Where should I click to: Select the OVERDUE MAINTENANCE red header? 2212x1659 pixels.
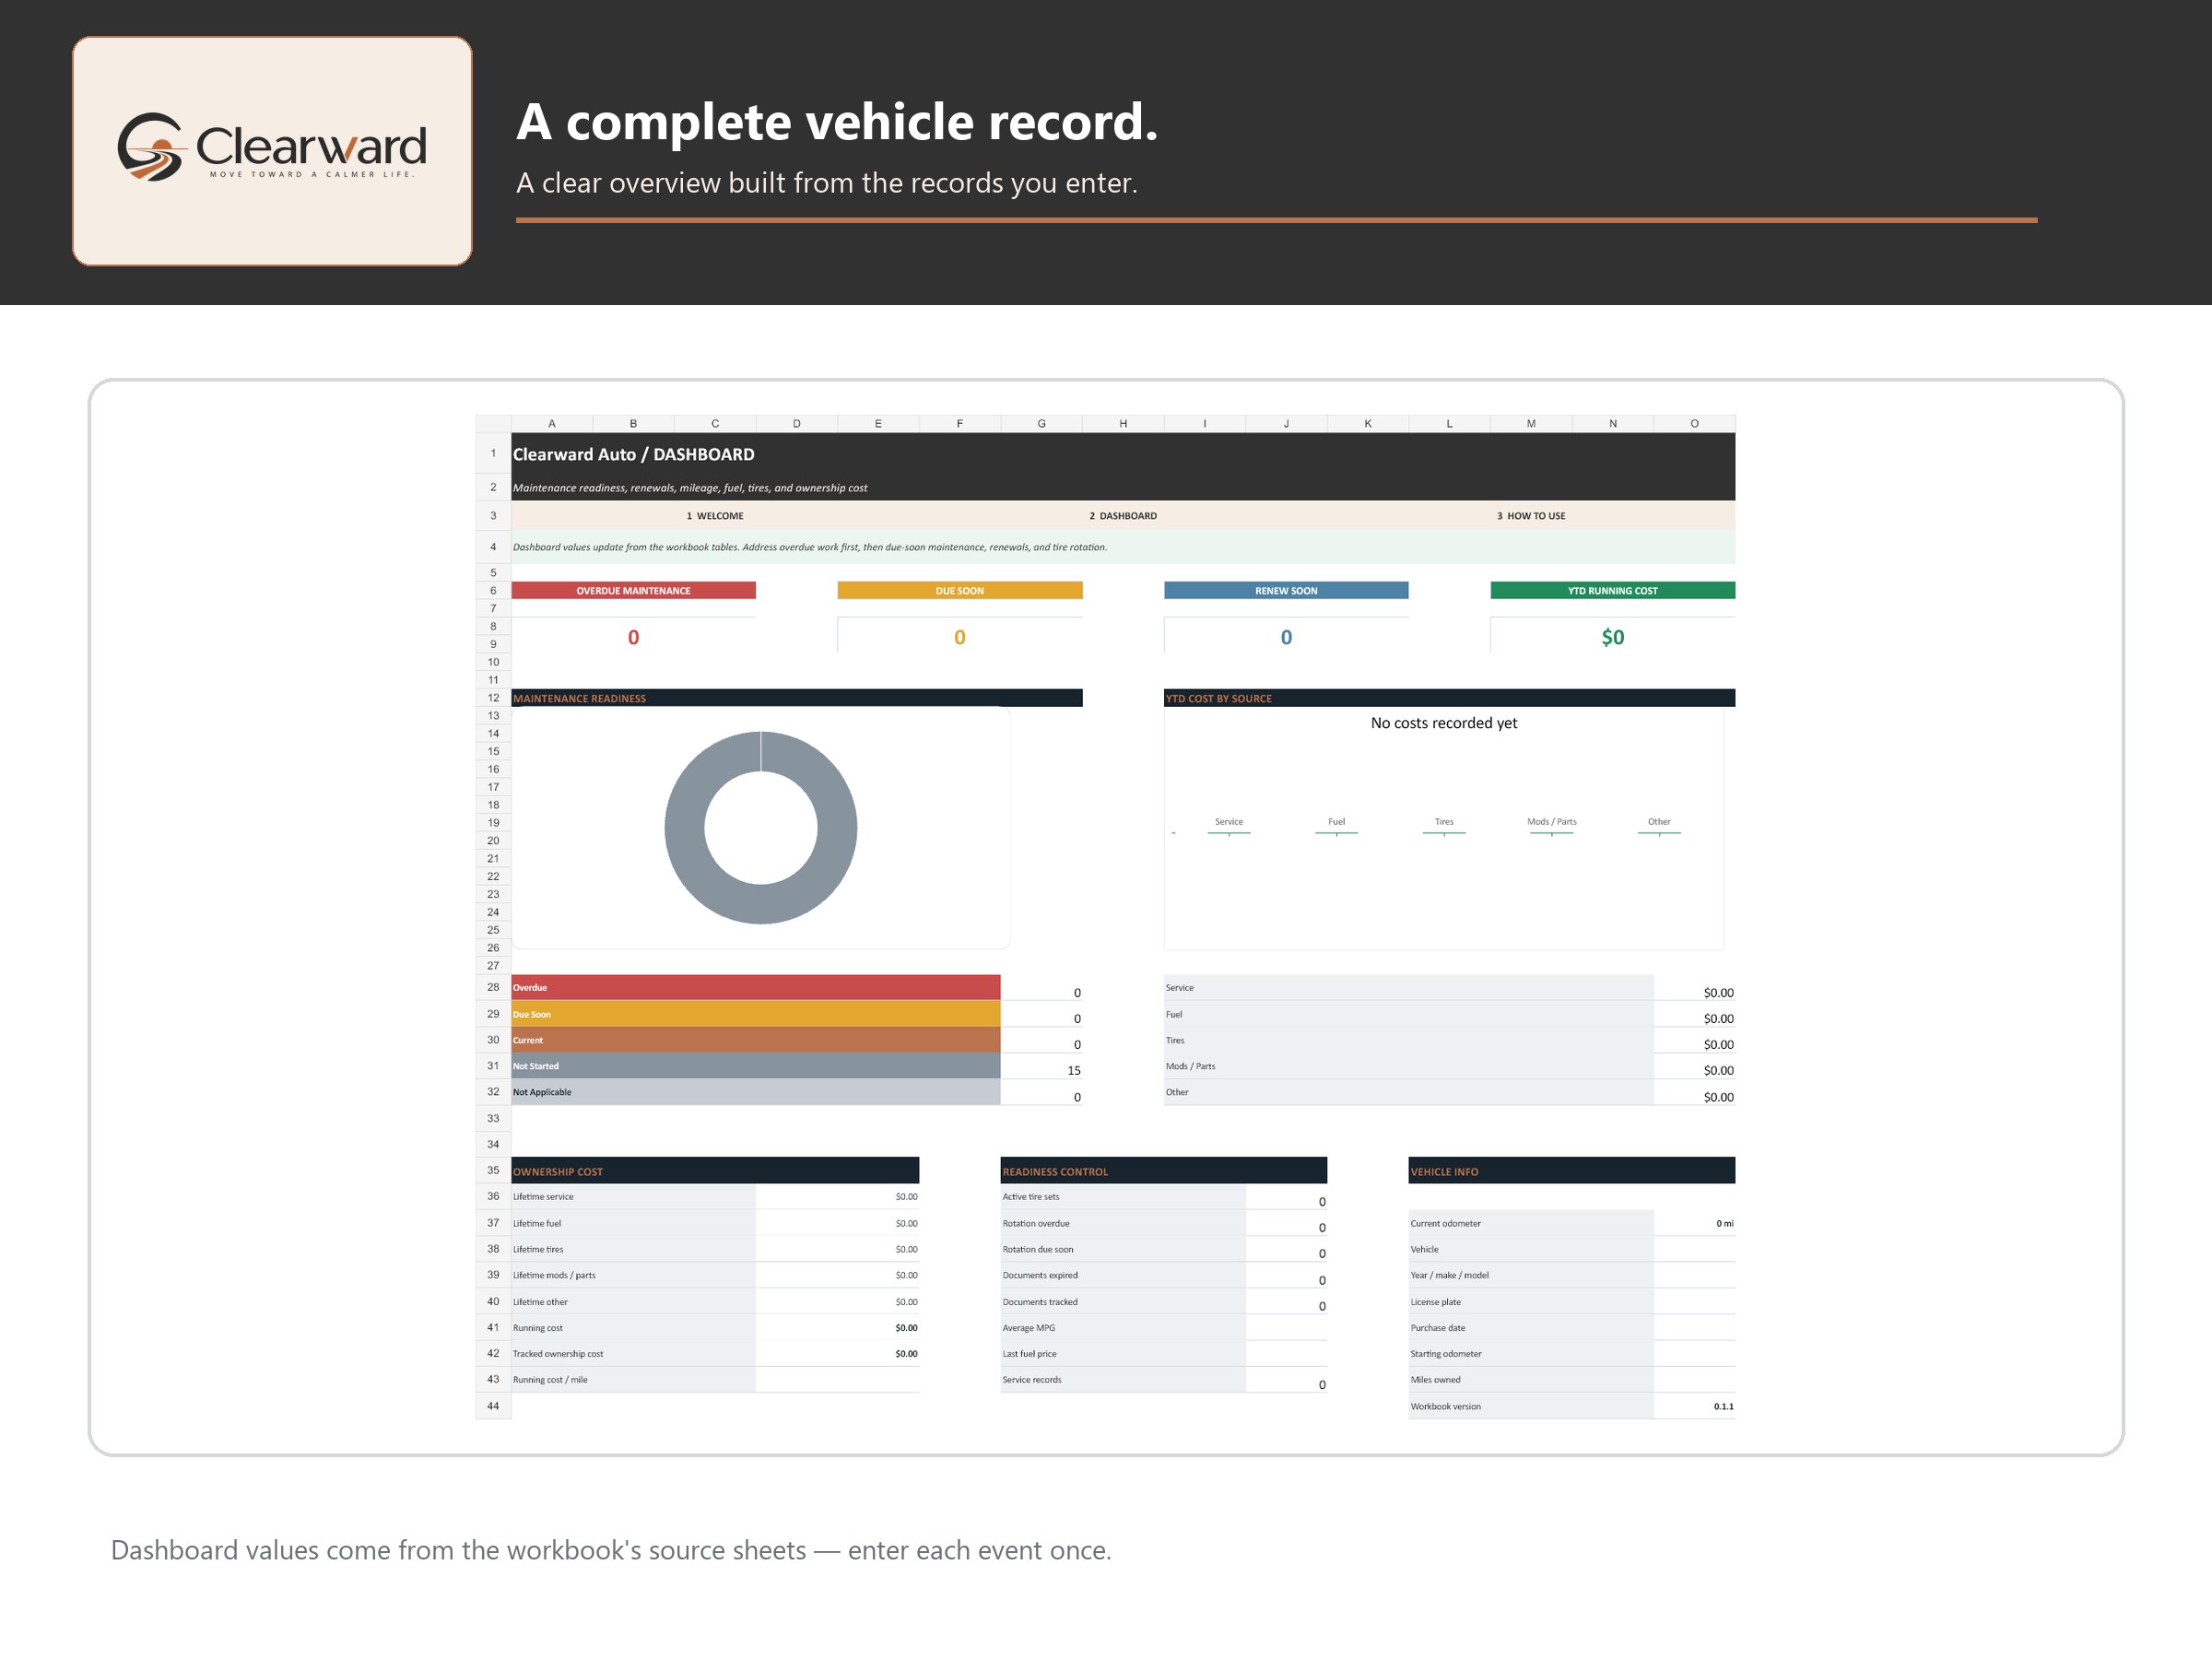click(x=633, y=591)
